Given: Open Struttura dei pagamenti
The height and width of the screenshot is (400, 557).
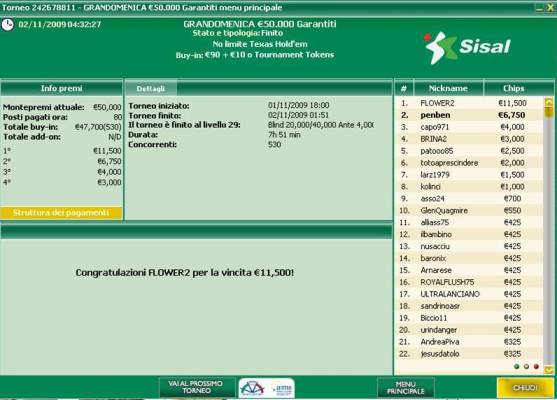Looking at the screenshot, I should [61, 212].
